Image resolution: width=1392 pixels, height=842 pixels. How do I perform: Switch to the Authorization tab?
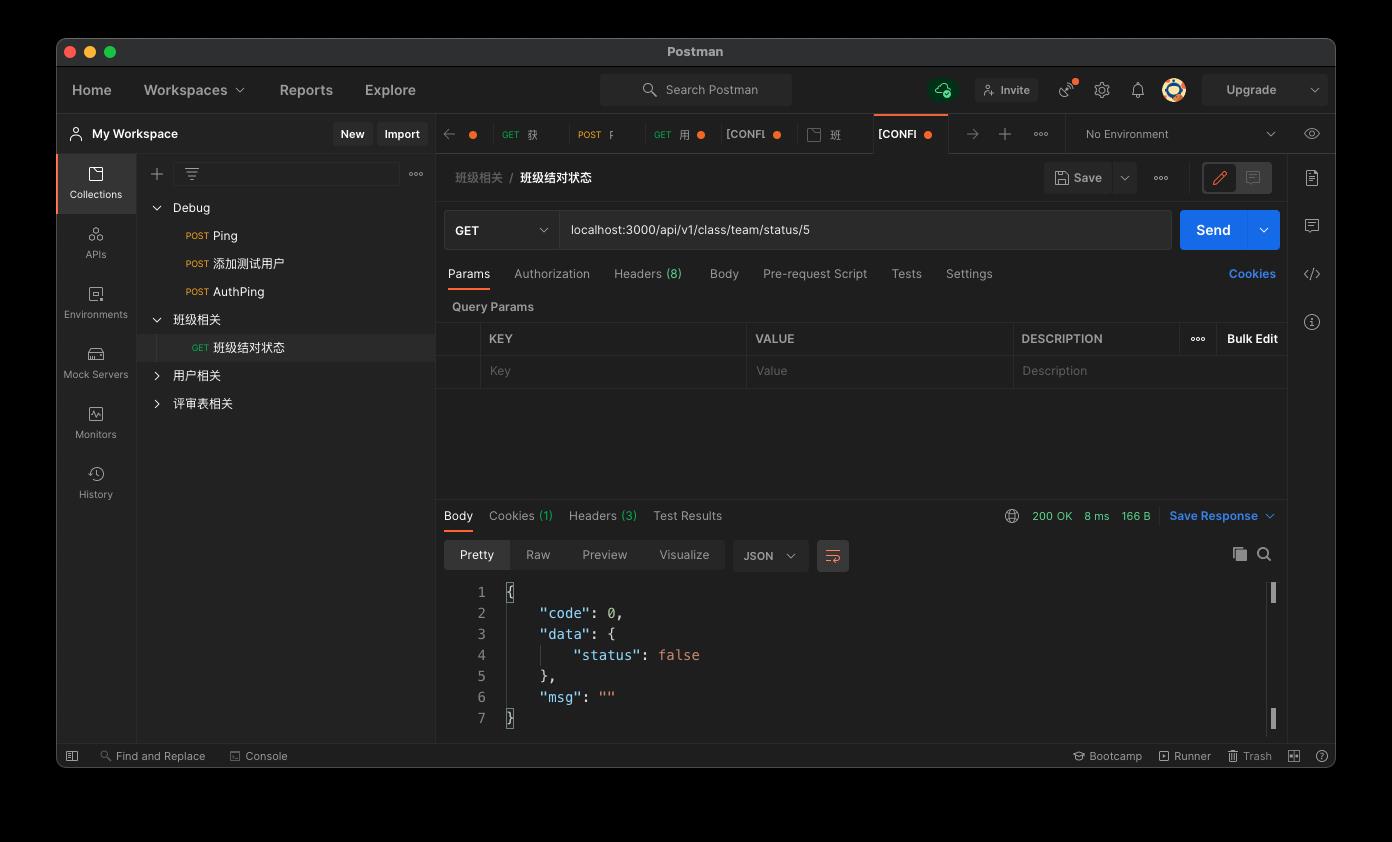tap(552, 274)
